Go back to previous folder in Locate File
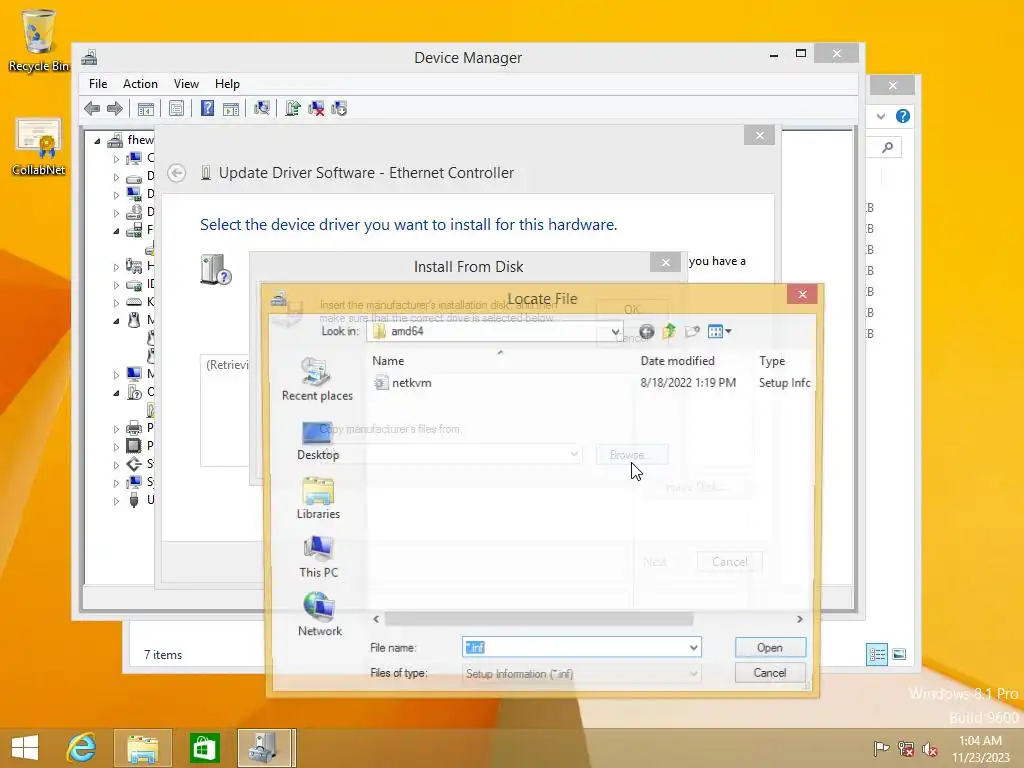This screenshot has height=768, width=1024. click(x=647, y=332)
